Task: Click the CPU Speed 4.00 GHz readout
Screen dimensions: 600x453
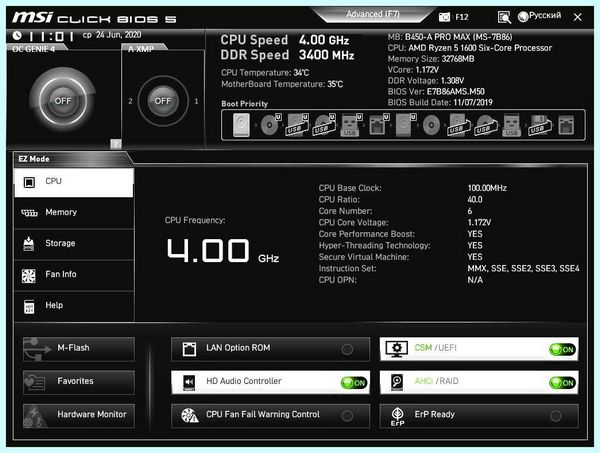Action: 285,40
